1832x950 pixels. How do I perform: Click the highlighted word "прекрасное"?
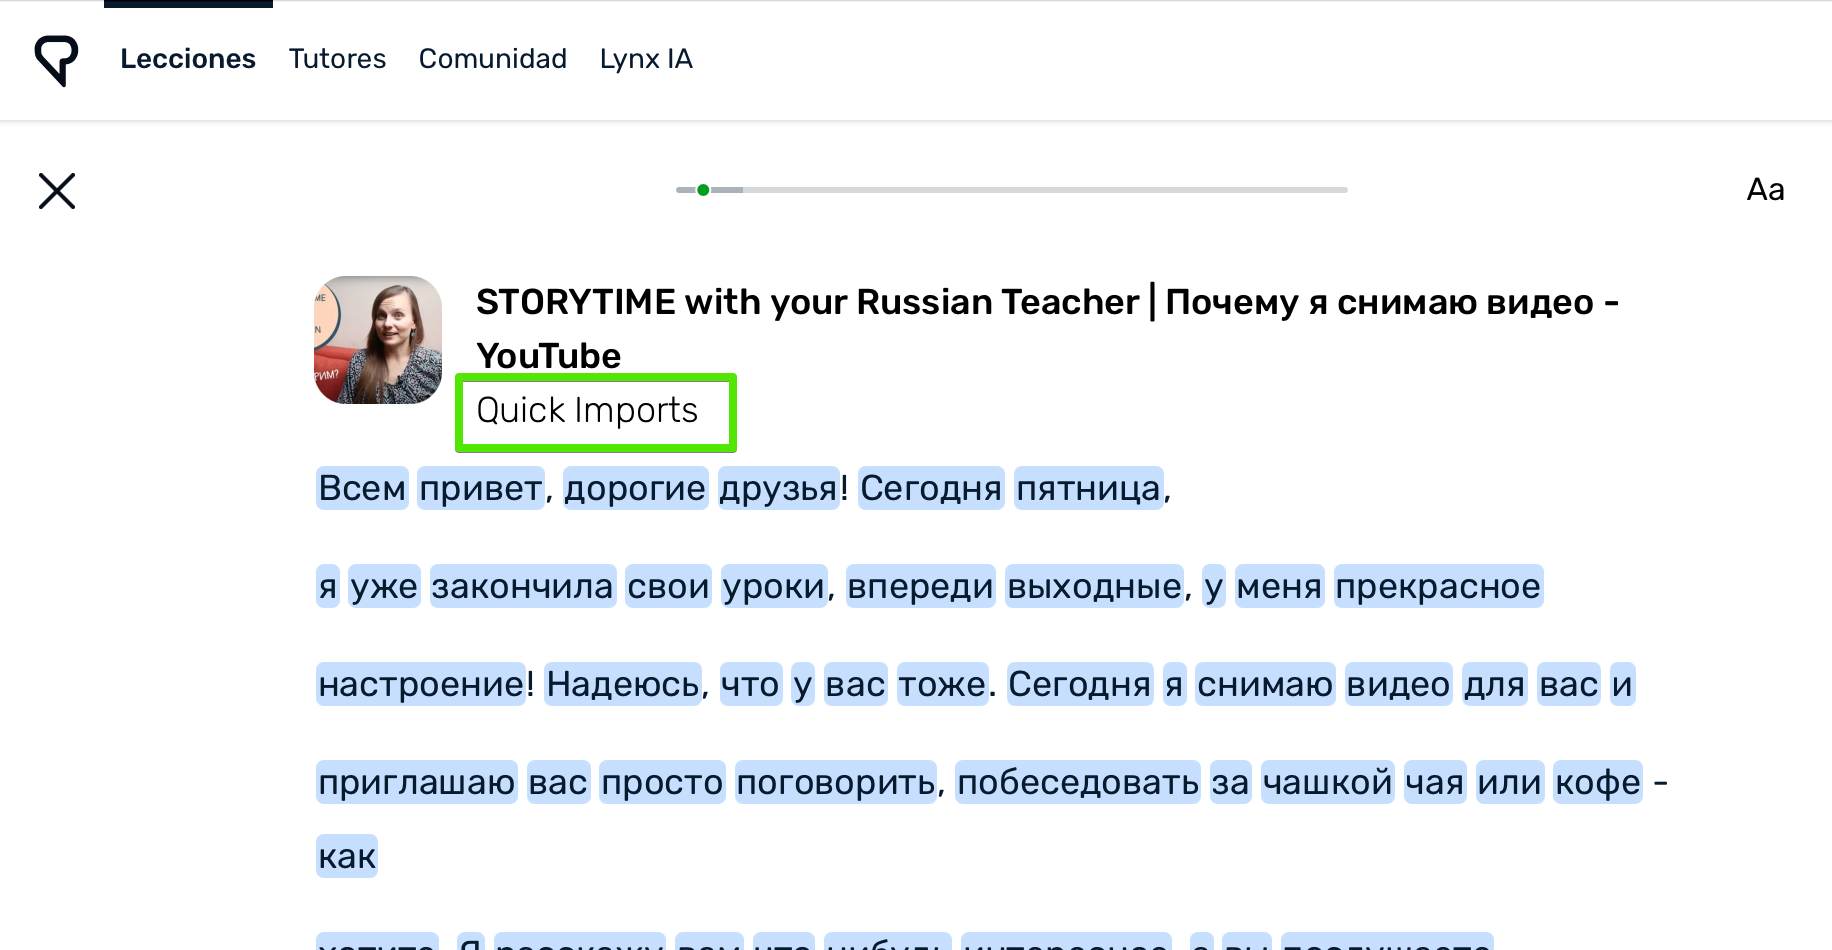(1437, 586)
